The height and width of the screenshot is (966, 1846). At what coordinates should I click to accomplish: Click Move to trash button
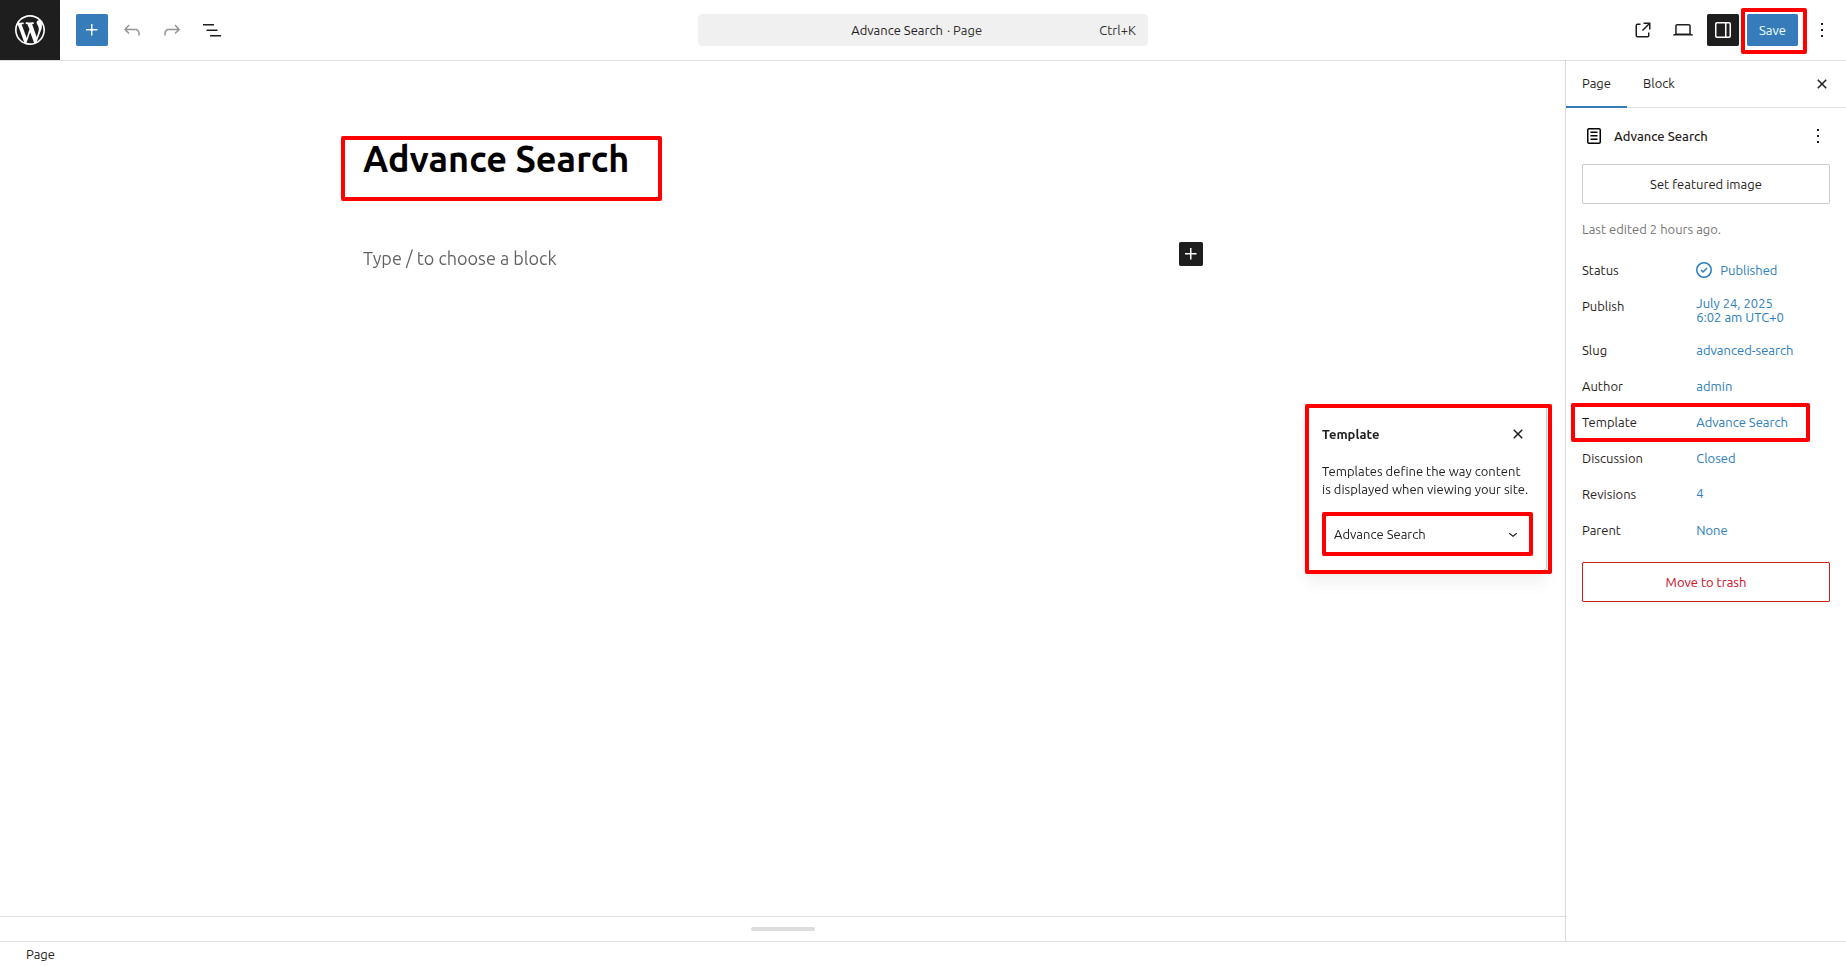[1705, 582]
